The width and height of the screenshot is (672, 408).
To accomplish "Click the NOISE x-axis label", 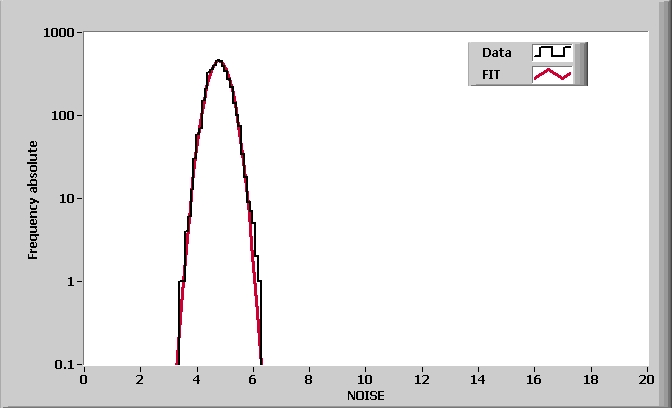I will pyautogui.click(x=365, y=395).
